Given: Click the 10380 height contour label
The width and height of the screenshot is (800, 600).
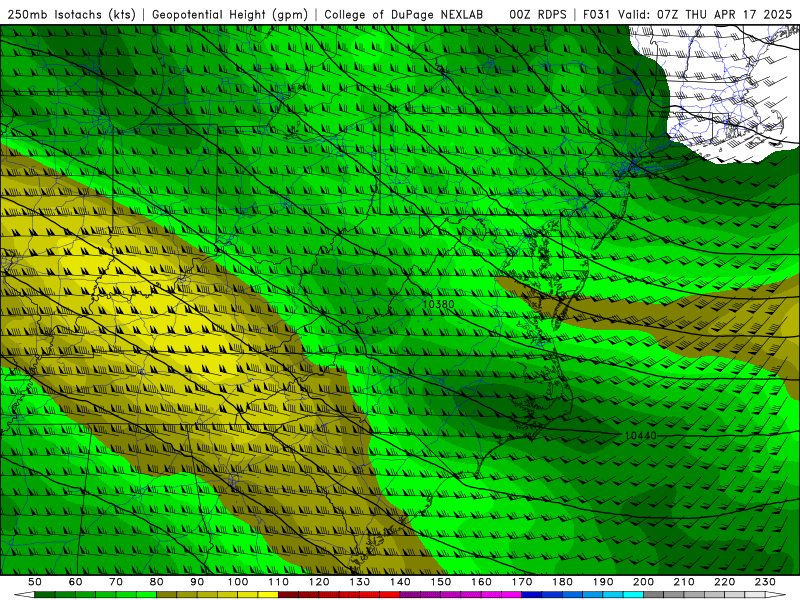Looking at the screenshot, I should point(438,304).
